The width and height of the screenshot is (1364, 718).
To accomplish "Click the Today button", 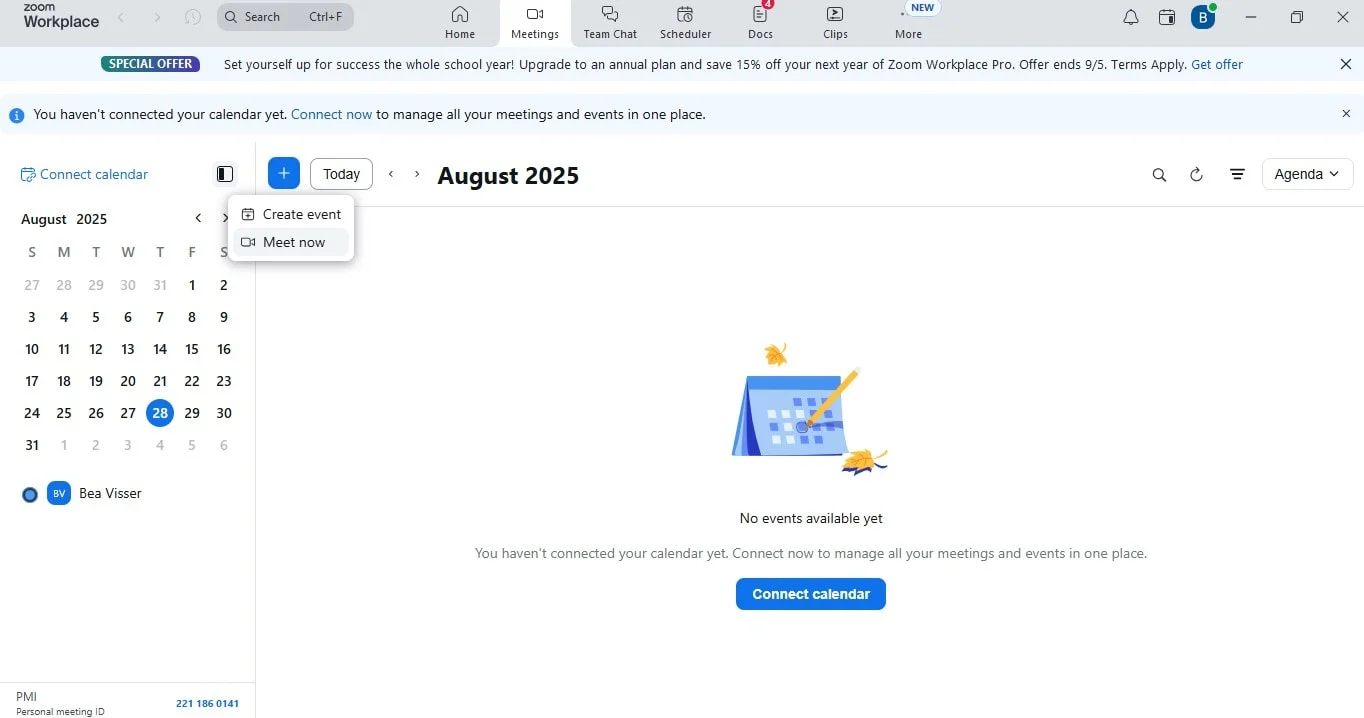I will 341,174.
